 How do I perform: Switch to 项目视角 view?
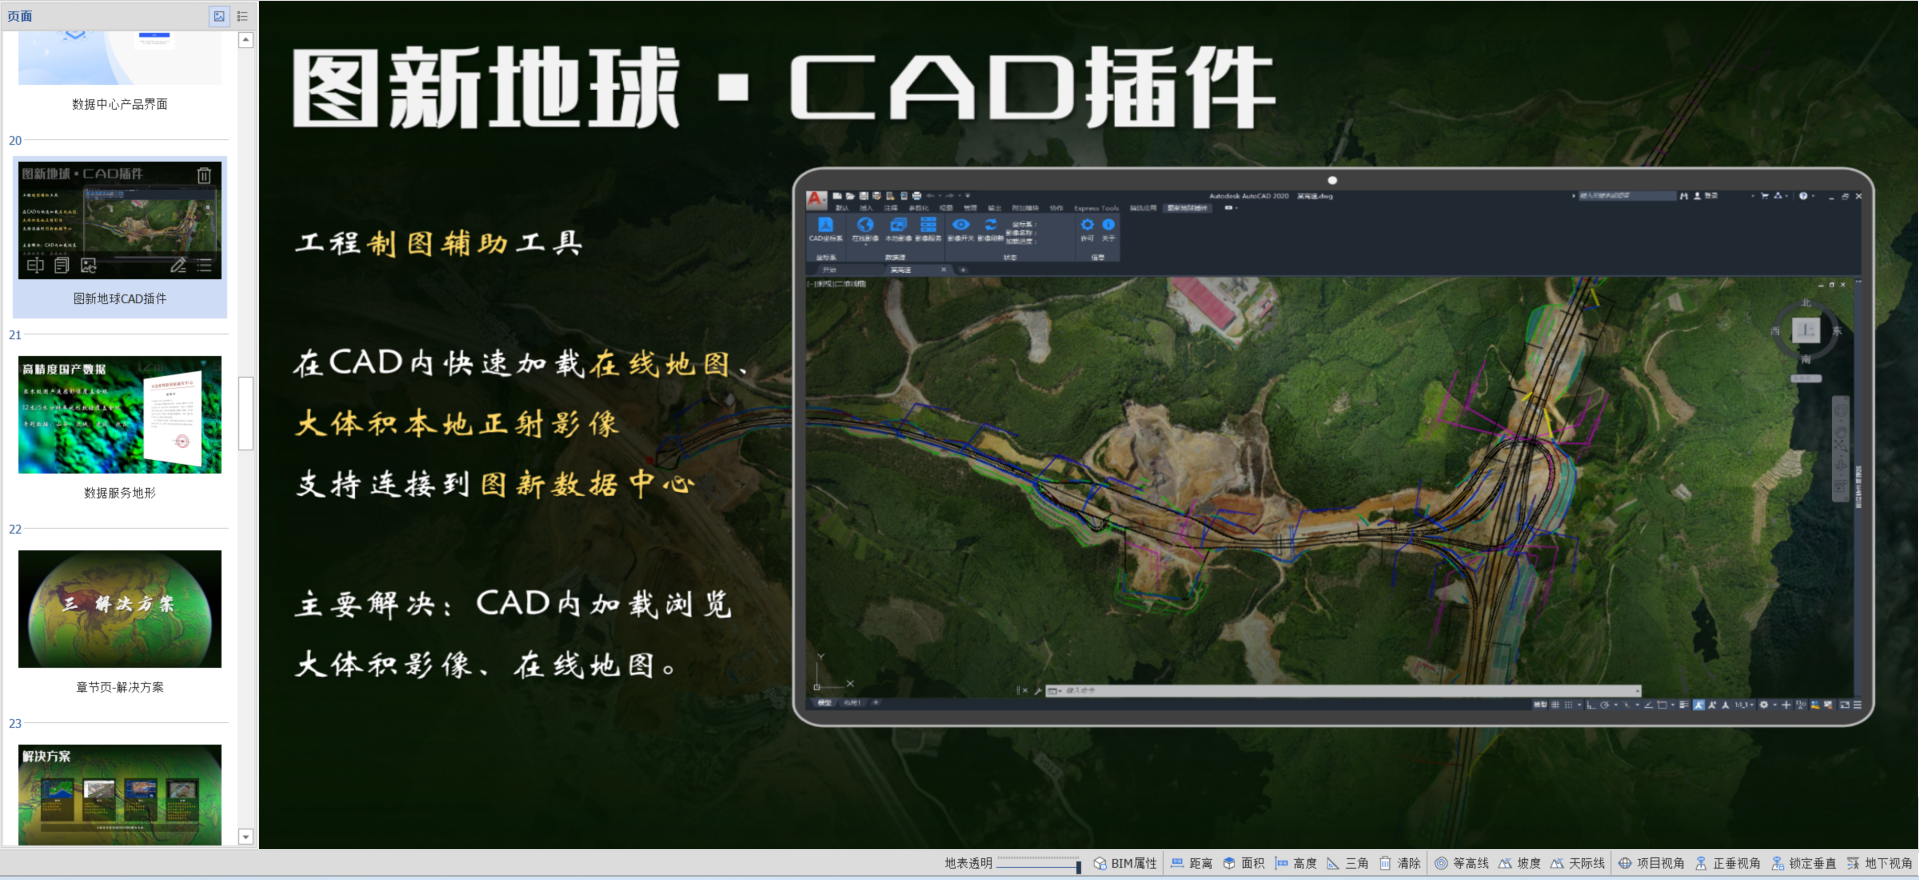(x=1652, y=863)
